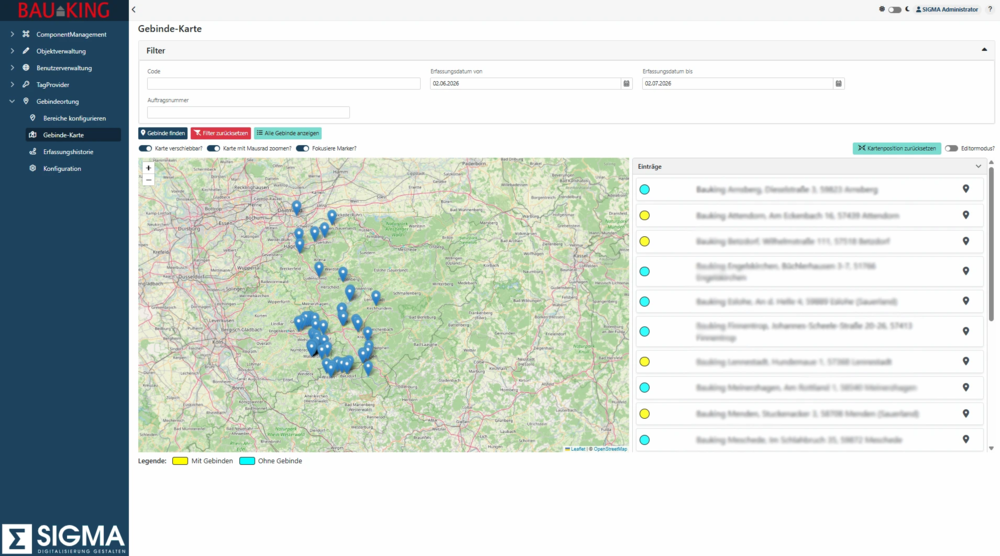Screen dimensions: 1000x556
Task: Open calendar for Erfassungsdatum bis
Action: pos(839,84)
